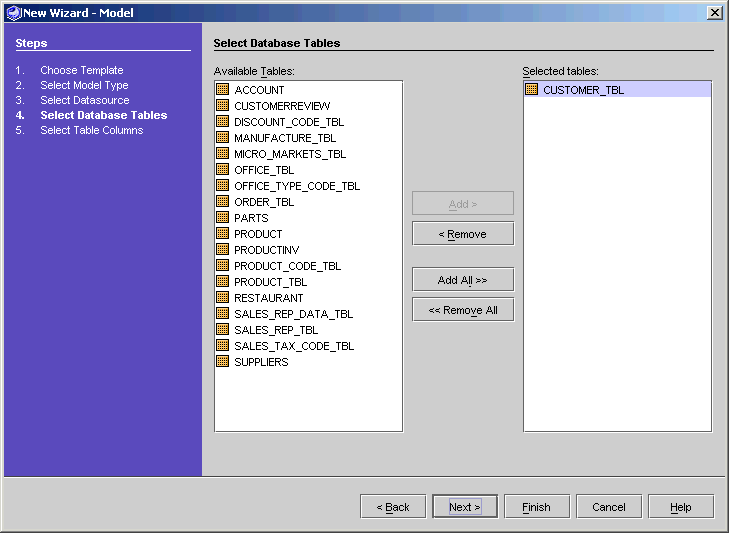Click the table icon beside PRODUCTINV
This screenshot has height=533, width=729.
[223, 249]
